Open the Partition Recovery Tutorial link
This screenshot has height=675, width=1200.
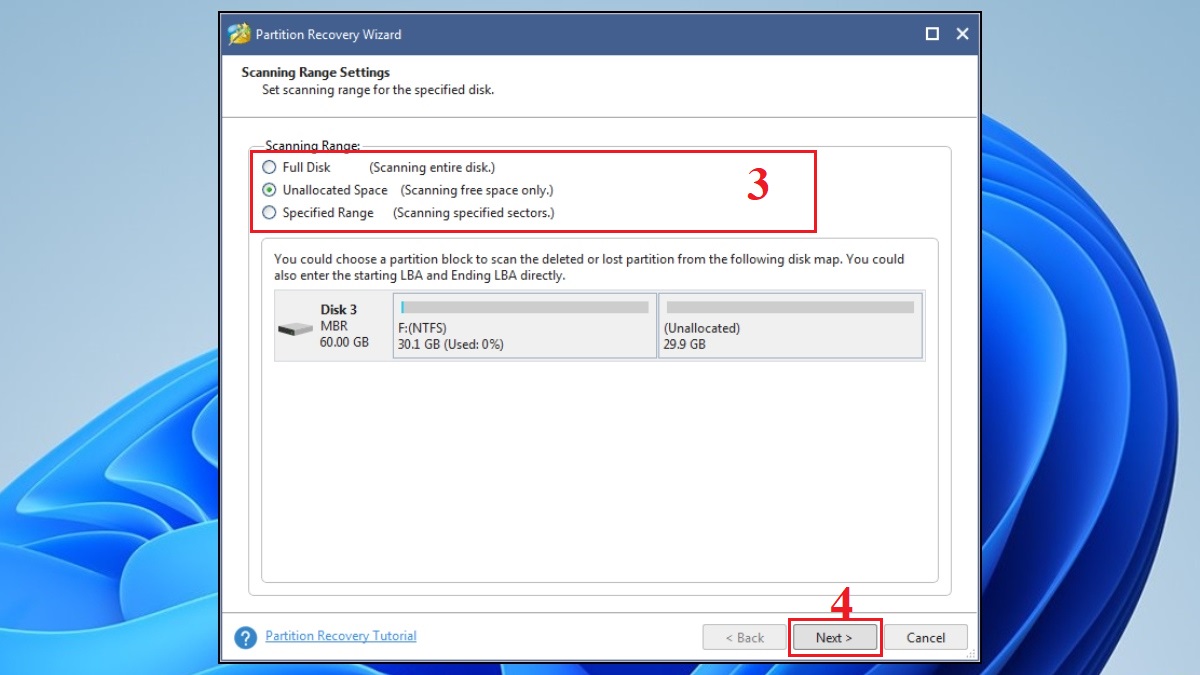[341, 636]
